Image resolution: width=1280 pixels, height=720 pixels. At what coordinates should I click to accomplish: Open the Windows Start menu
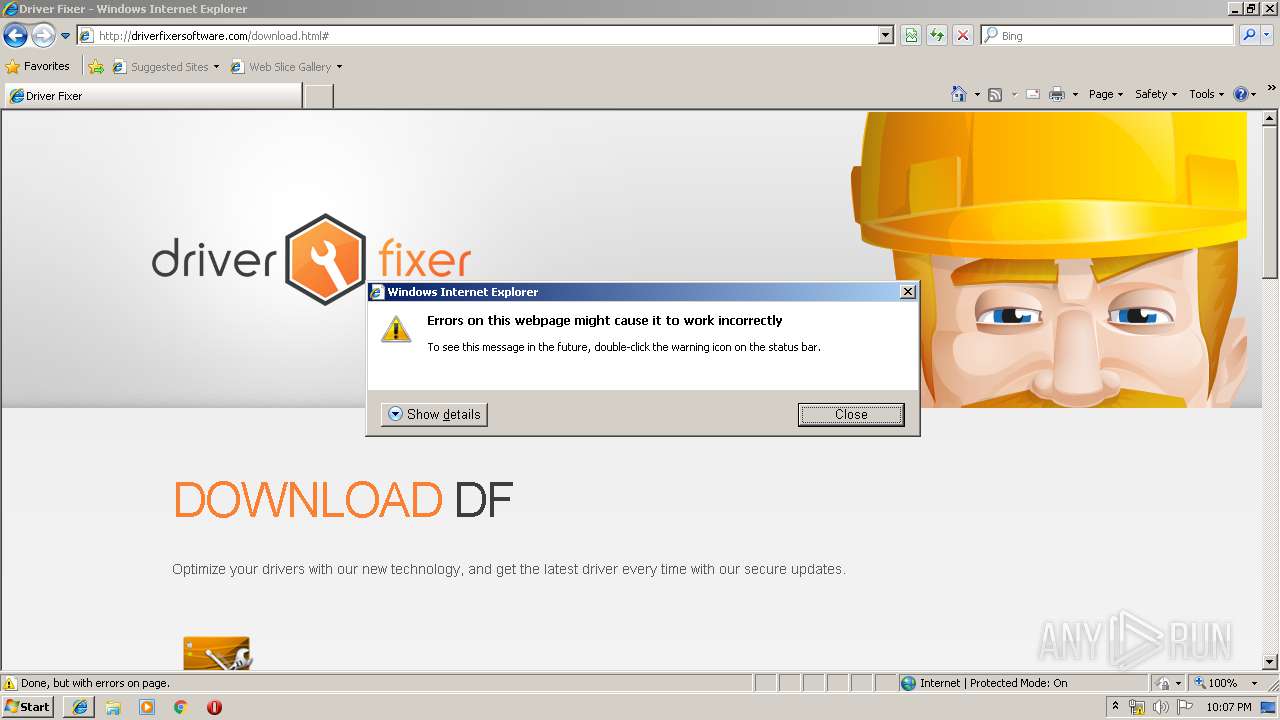click(28, 707)
